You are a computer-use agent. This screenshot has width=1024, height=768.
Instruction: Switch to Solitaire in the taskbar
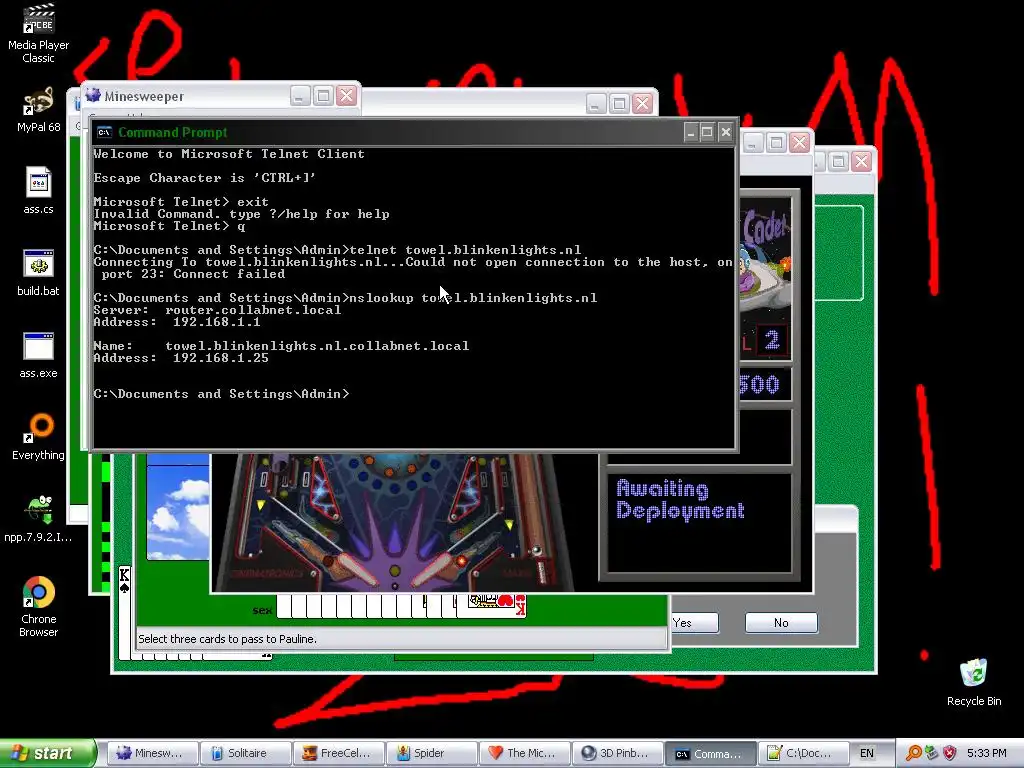click(244, 753)
